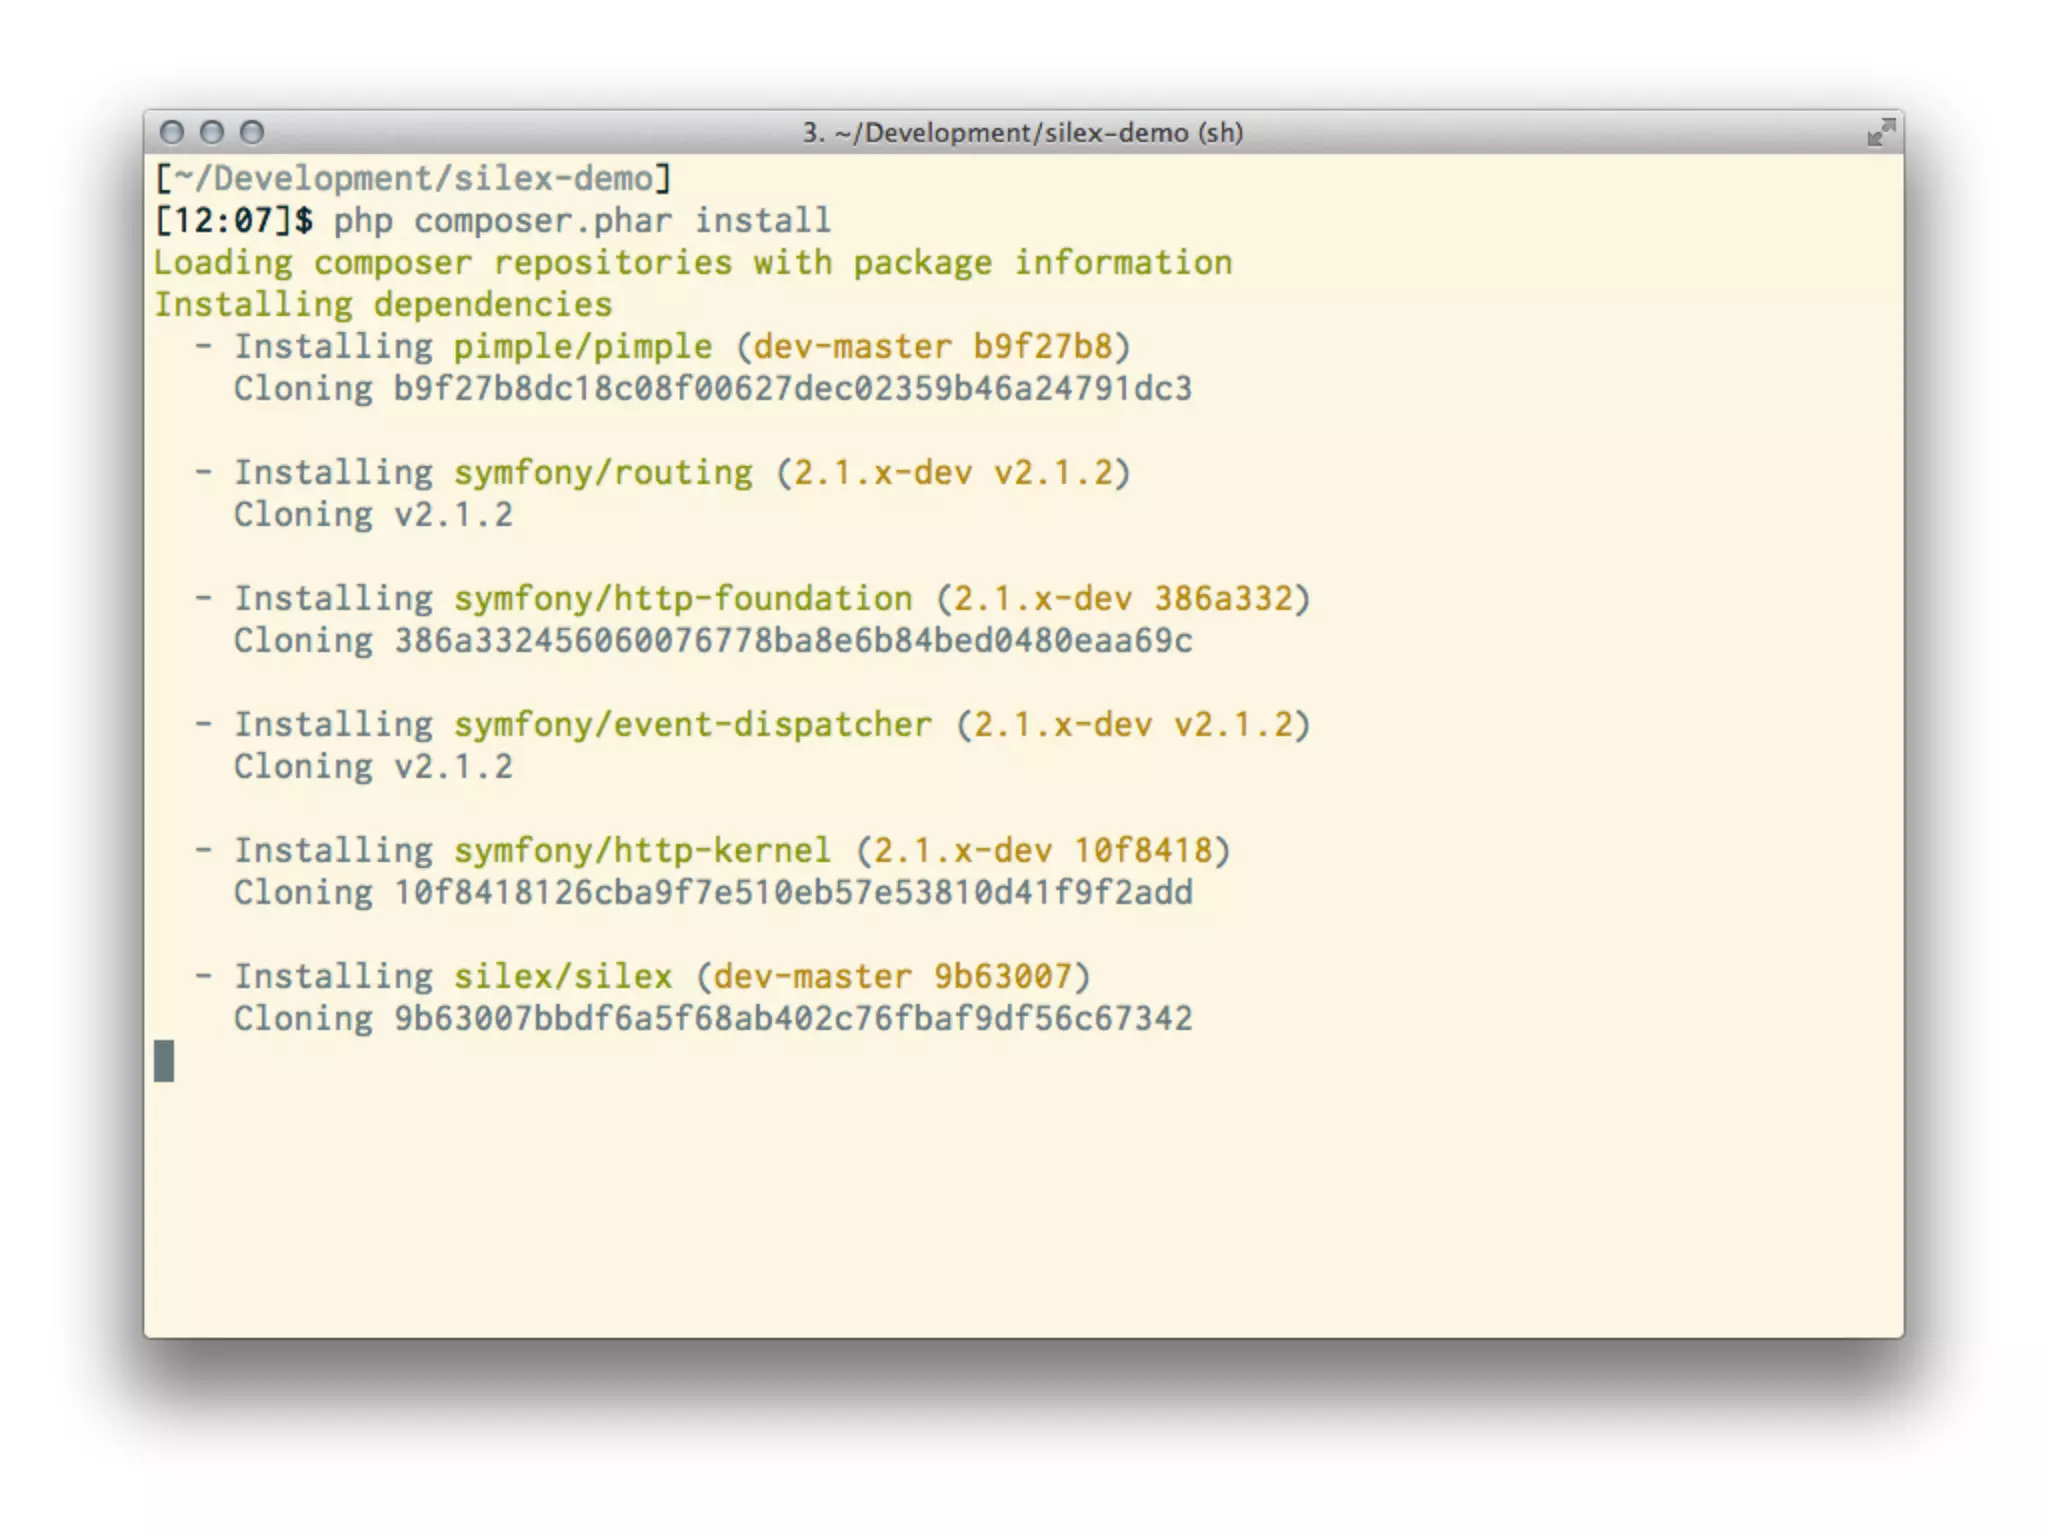Click the fullscreen arrows icon in title bar
This screenshot has width=2048, height=1536.
coord(1880,132)
